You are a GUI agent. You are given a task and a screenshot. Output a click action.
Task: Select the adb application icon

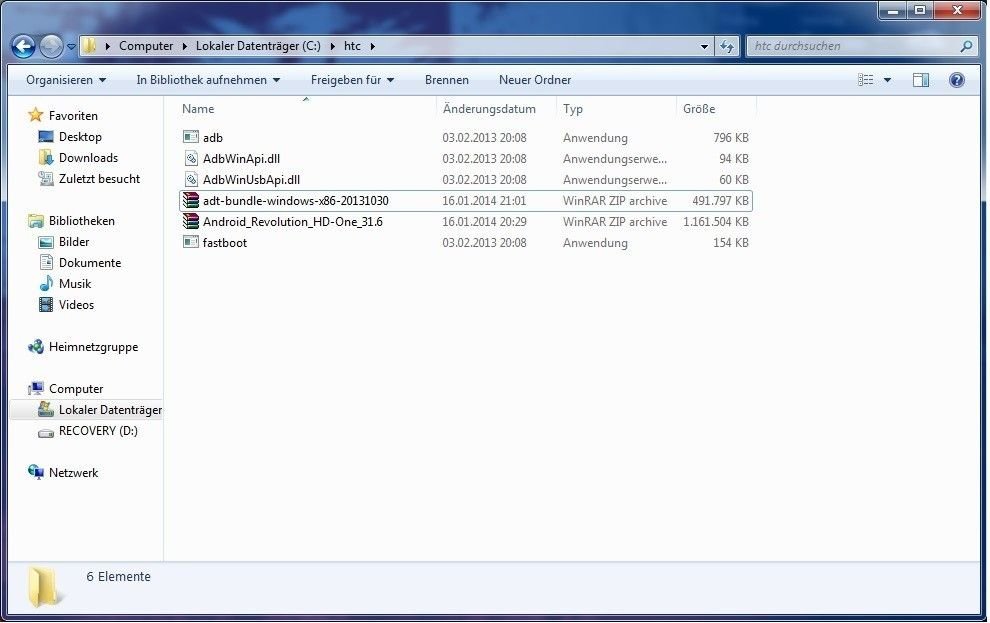tap(191, 137)
